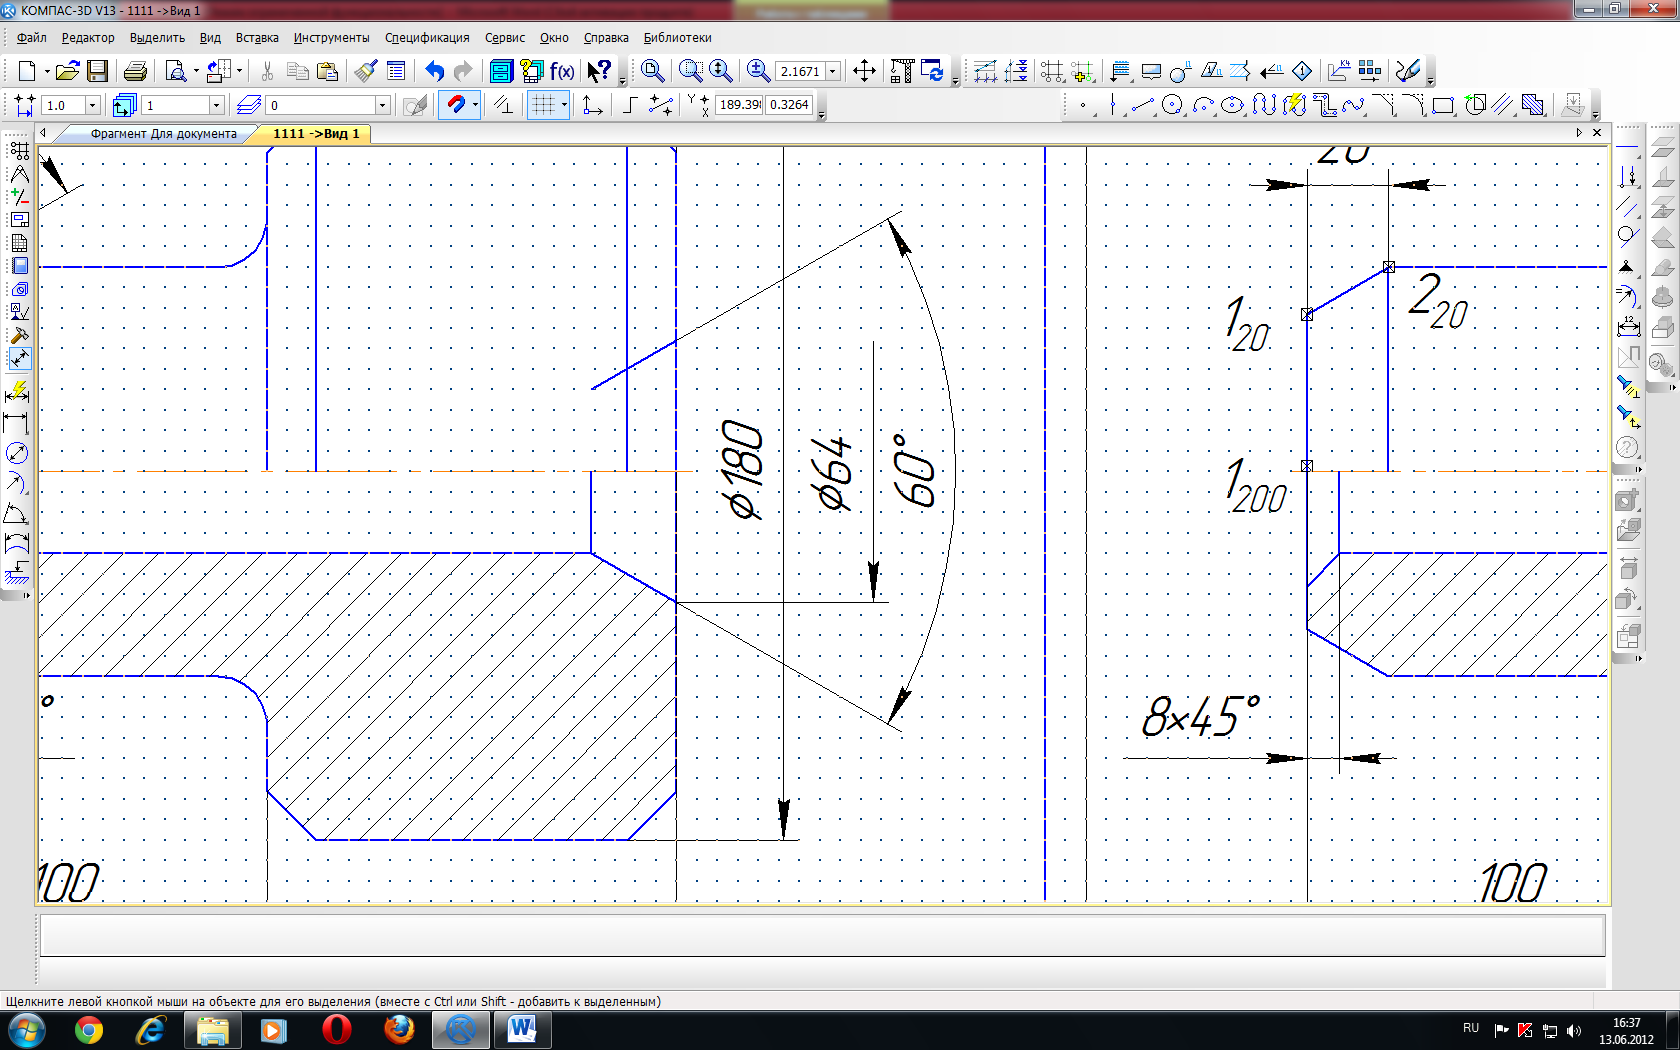Open the layer 0 dropdown

point(382,105)
